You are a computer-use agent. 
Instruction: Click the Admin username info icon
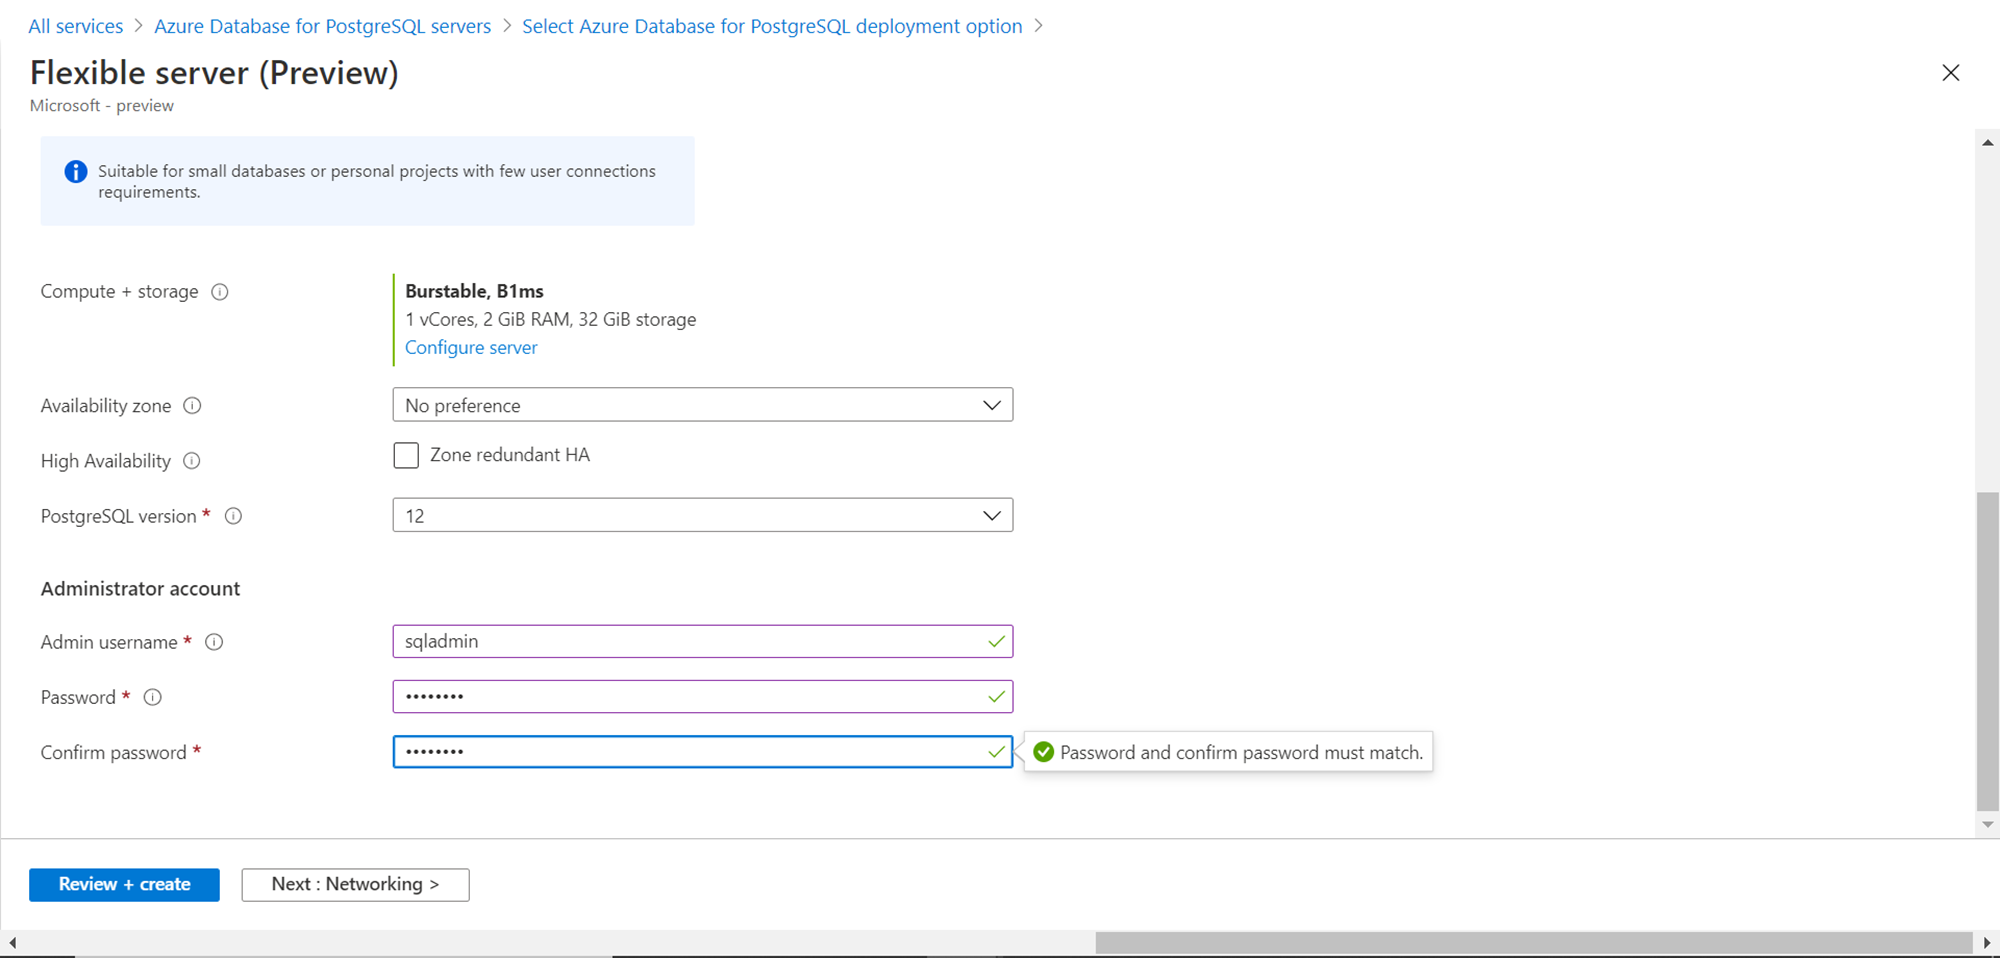(214, 642)
